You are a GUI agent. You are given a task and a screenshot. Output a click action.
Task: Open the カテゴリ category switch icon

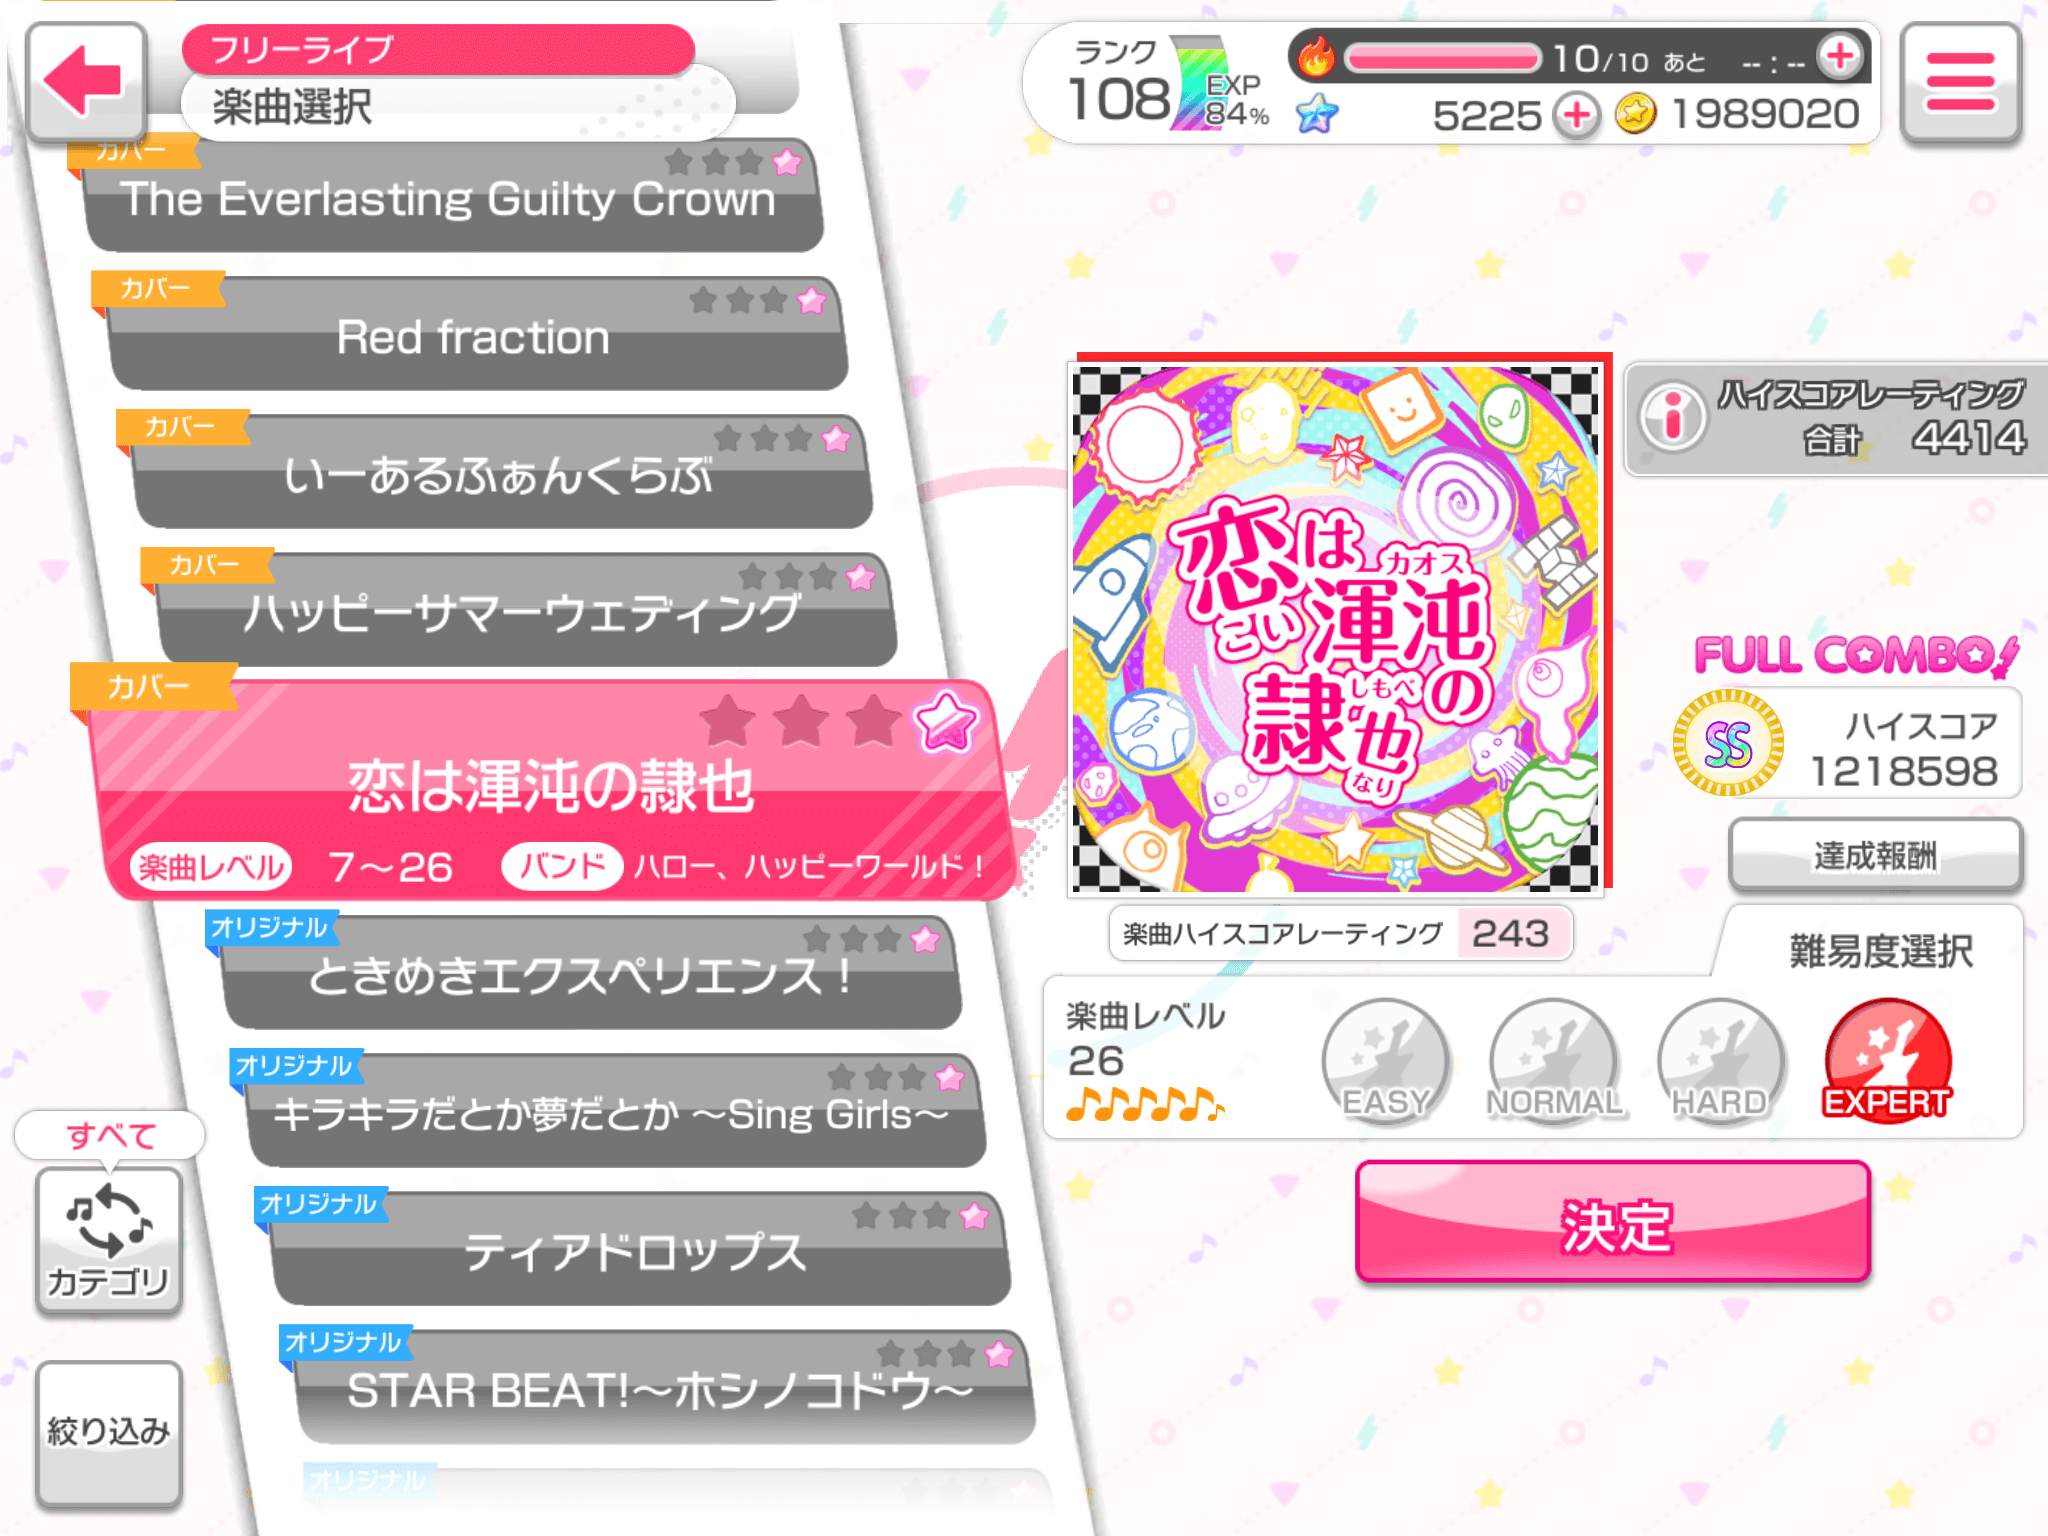(109, 1240)
